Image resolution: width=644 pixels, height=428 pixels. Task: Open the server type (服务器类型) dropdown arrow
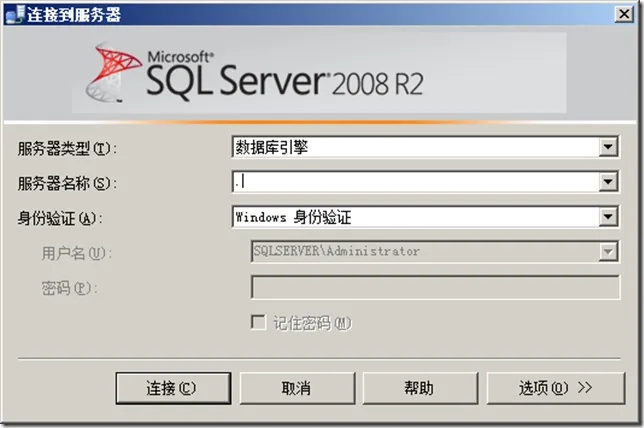tap(608, 147)
